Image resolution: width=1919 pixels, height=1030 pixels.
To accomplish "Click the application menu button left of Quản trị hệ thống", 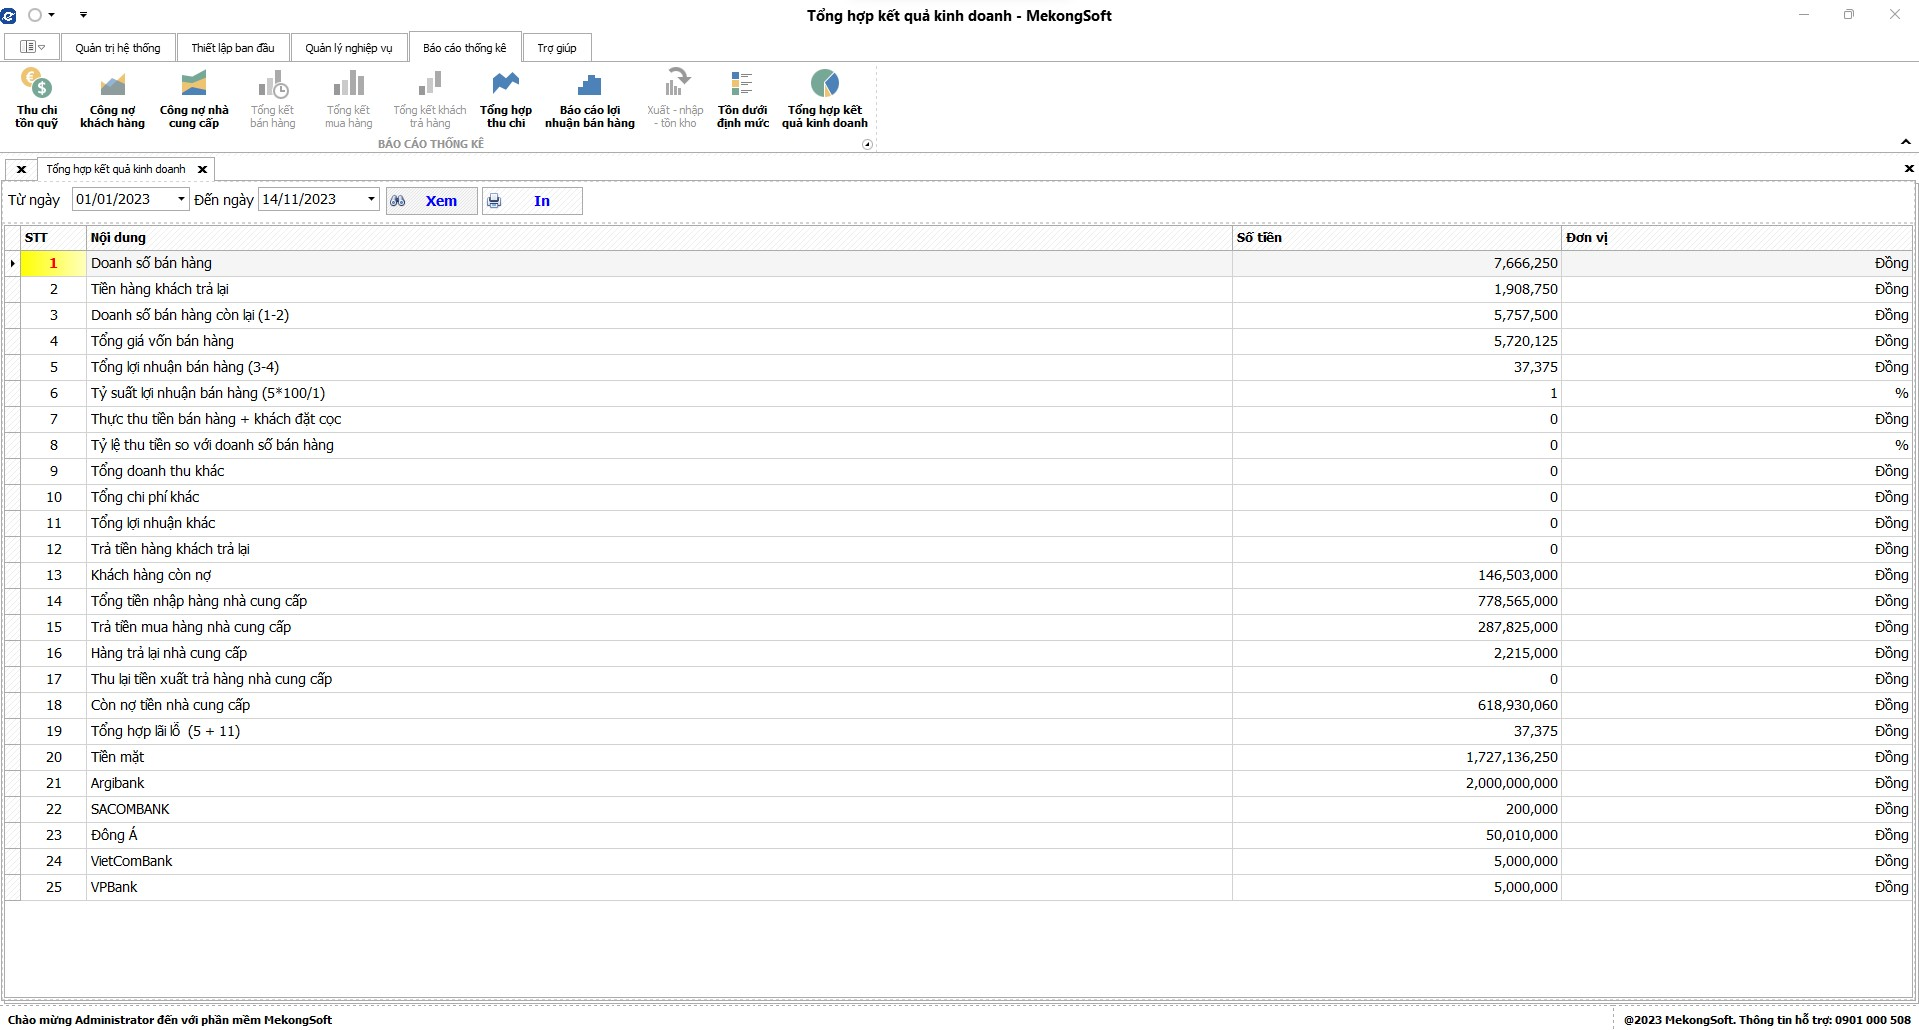I will pyautogui.click(x=33, y=47).
